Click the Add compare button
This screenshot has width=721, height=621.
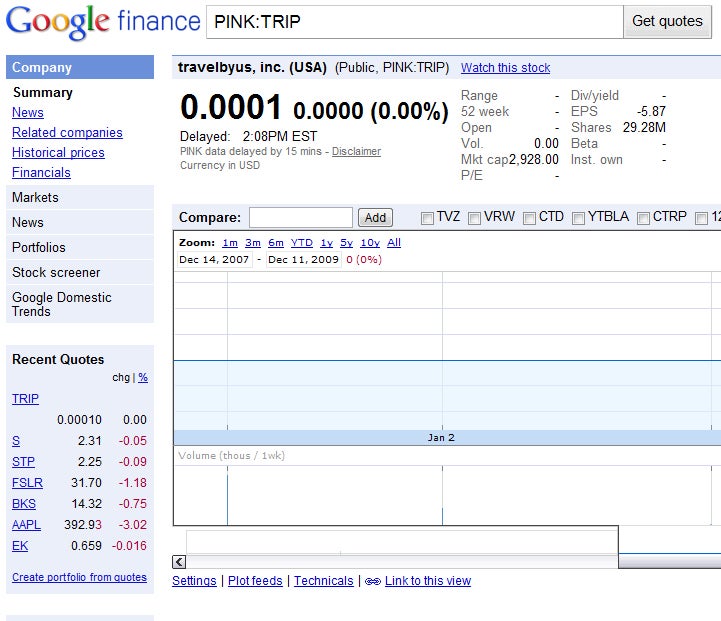[375, 217]
